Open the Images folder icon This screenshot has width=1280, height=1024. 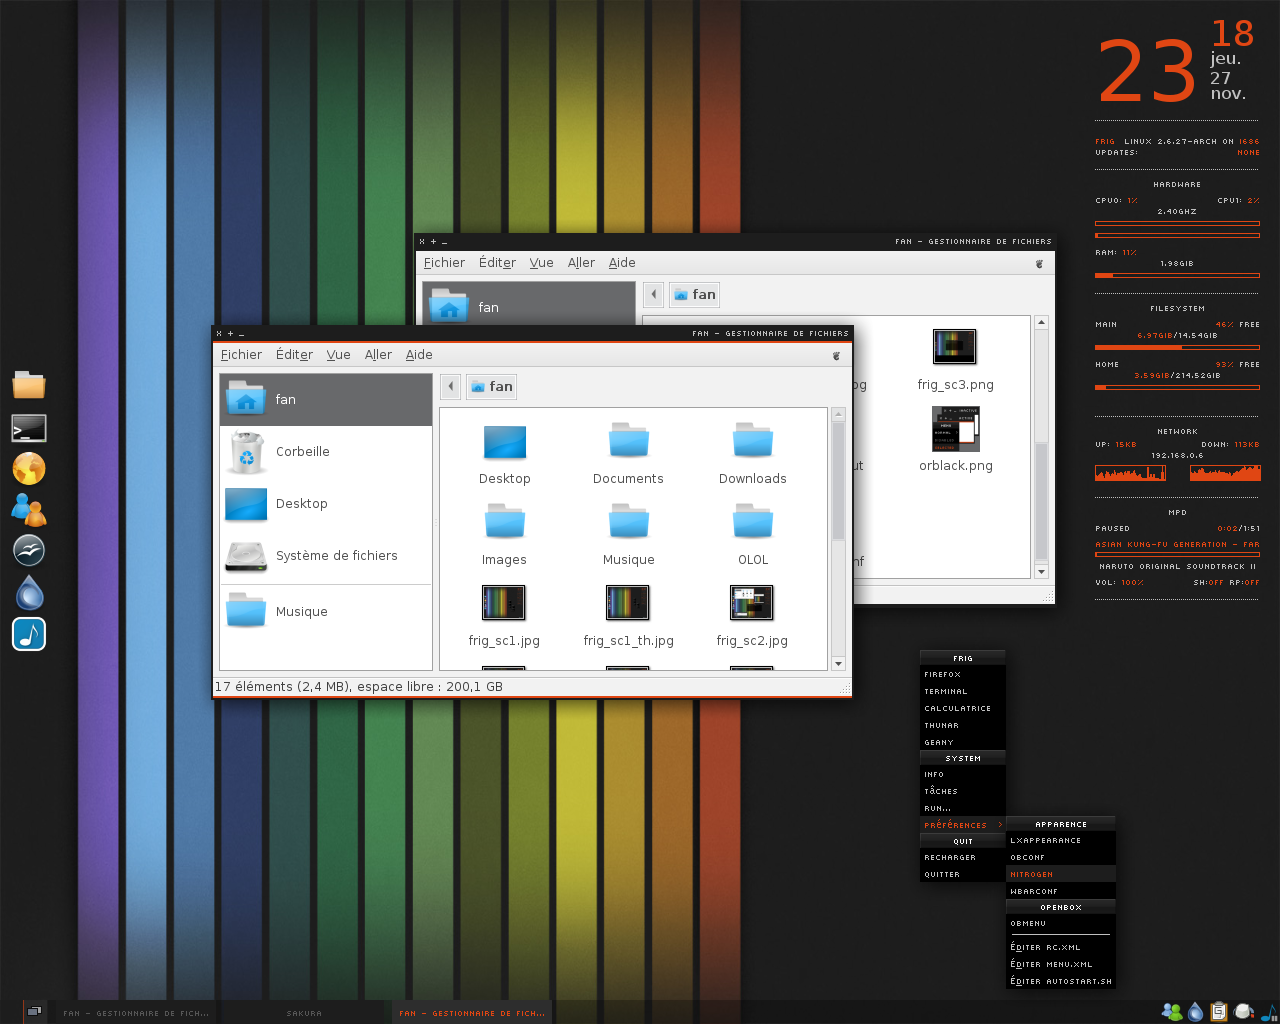tap(504, 534)
